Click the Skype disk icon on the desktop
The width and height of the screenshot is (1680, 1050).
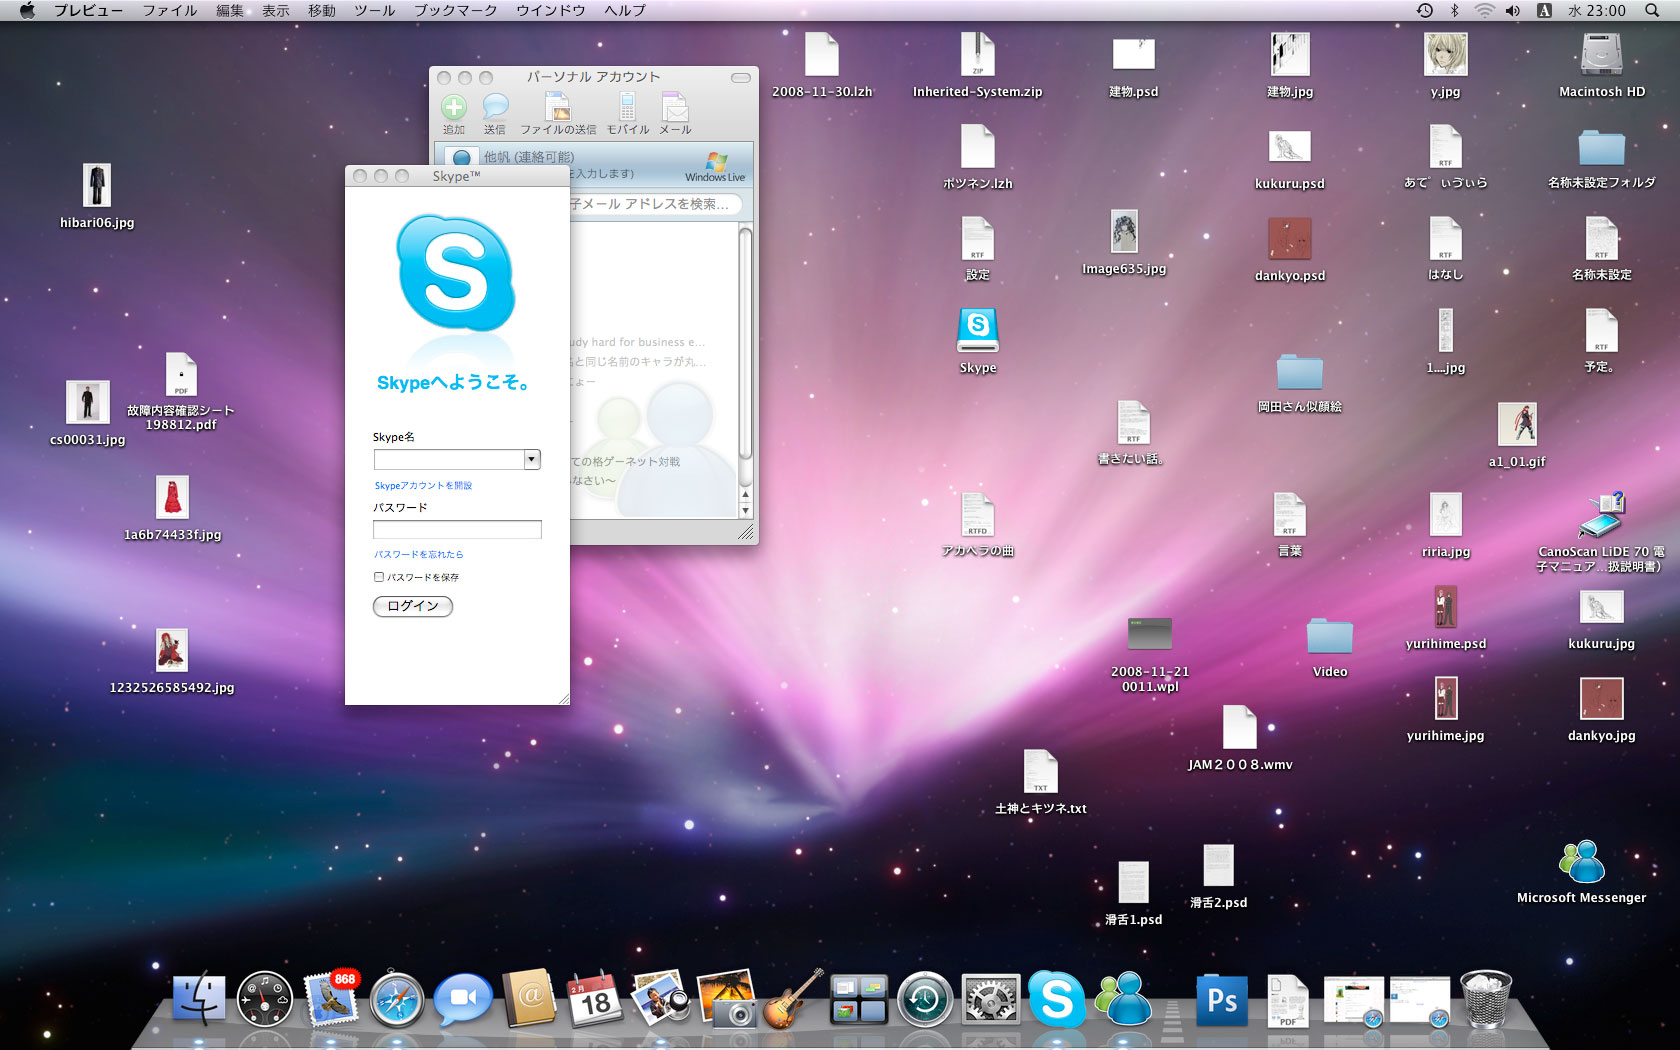[978, 330]
